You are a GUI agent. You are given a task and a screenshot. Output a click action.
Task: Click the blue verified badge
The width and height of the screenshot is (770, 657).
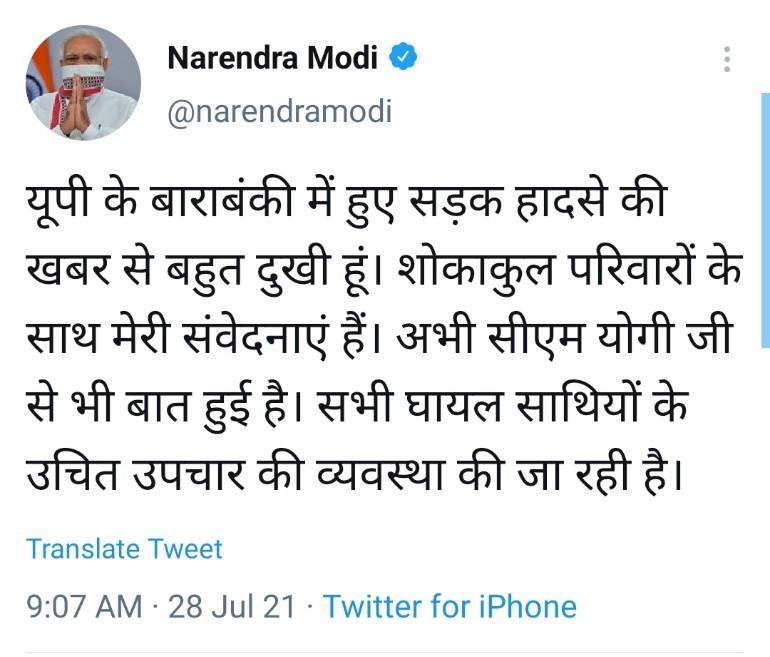coord(403,58)
